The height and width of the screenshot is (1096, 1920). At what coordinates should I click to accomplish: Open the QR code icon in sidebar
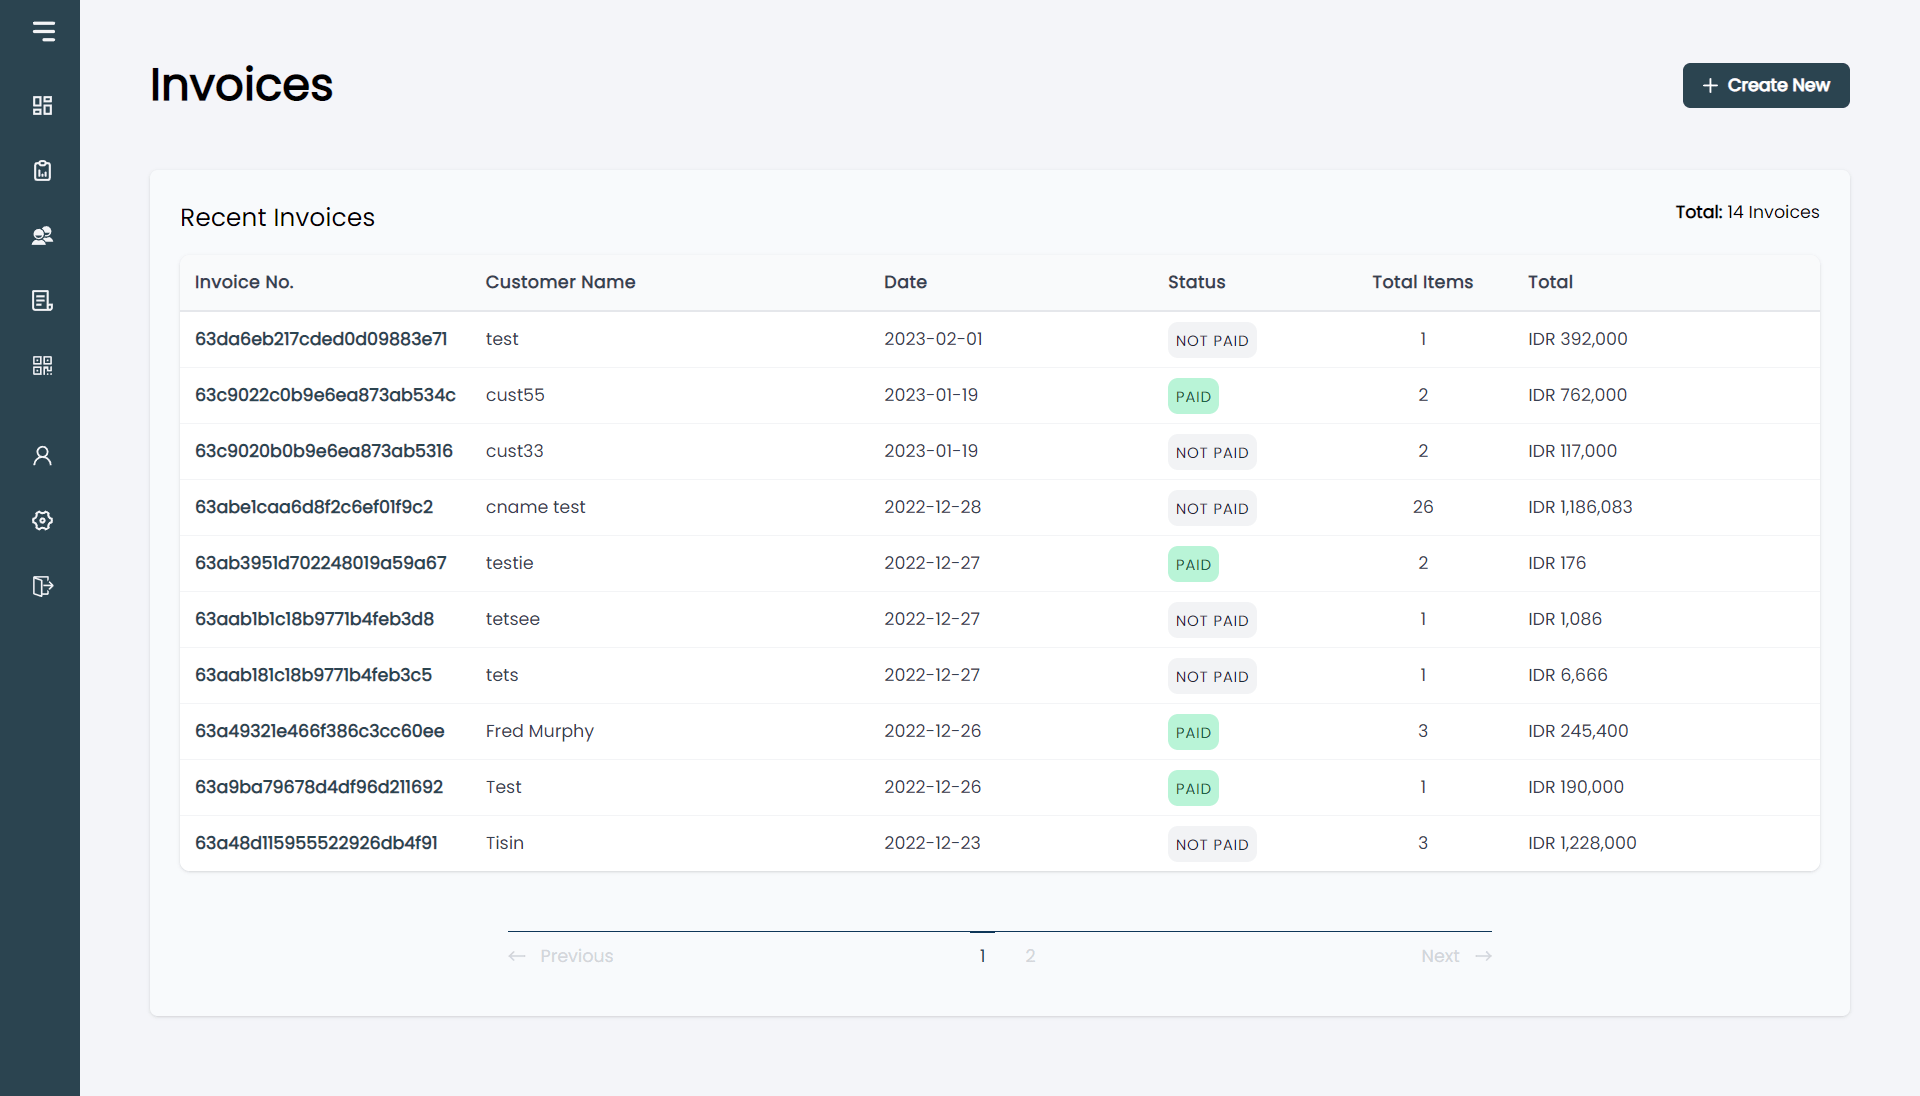click(42, 365)
